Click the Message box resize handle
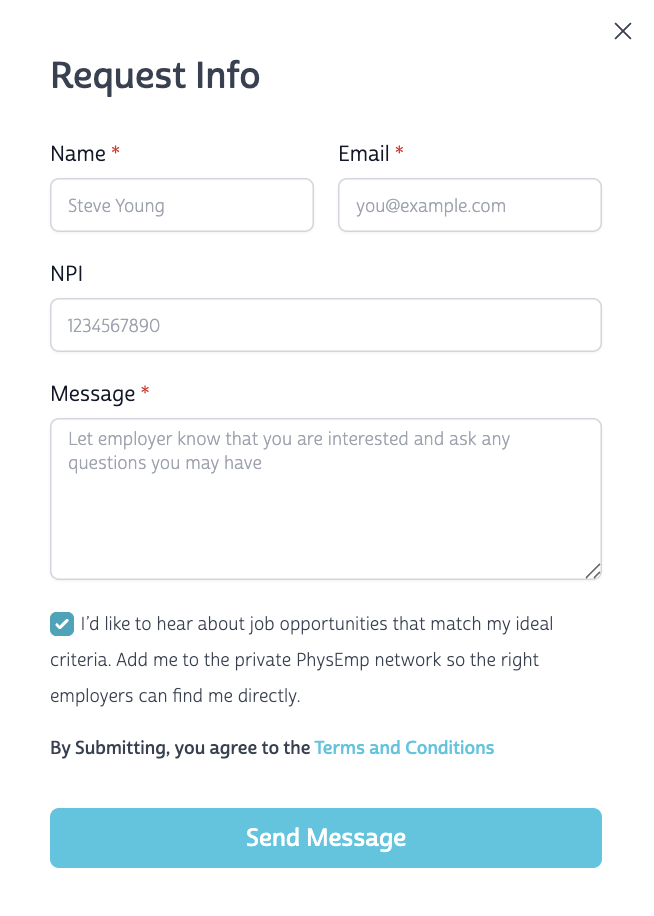 [593, 571]
